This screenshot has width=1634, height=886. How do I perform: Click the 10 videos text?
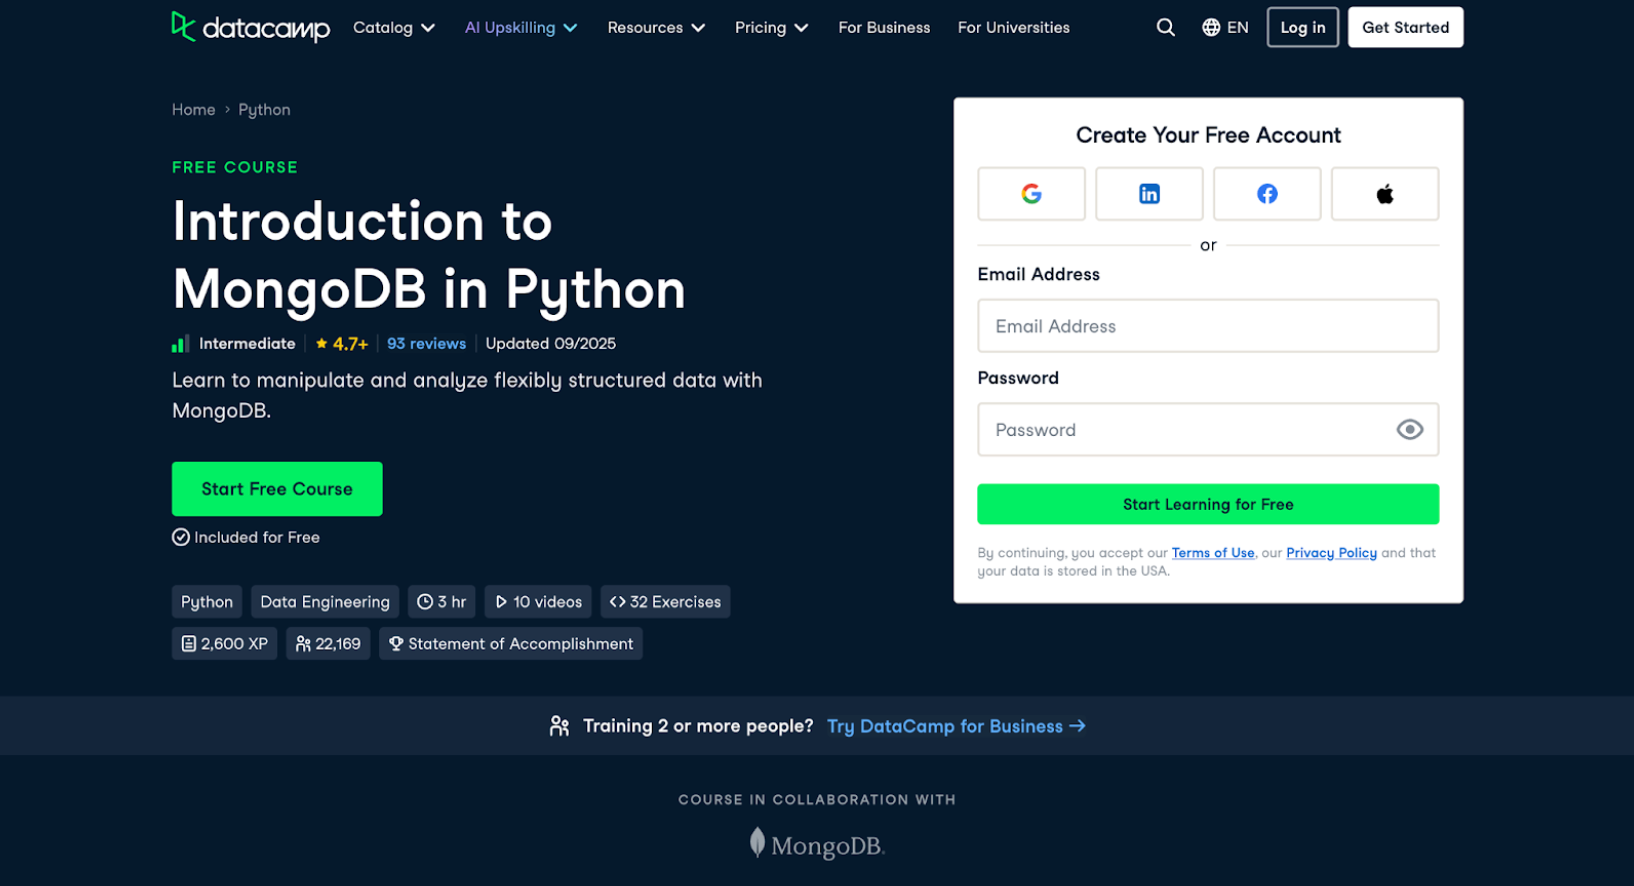click(547, 602)
